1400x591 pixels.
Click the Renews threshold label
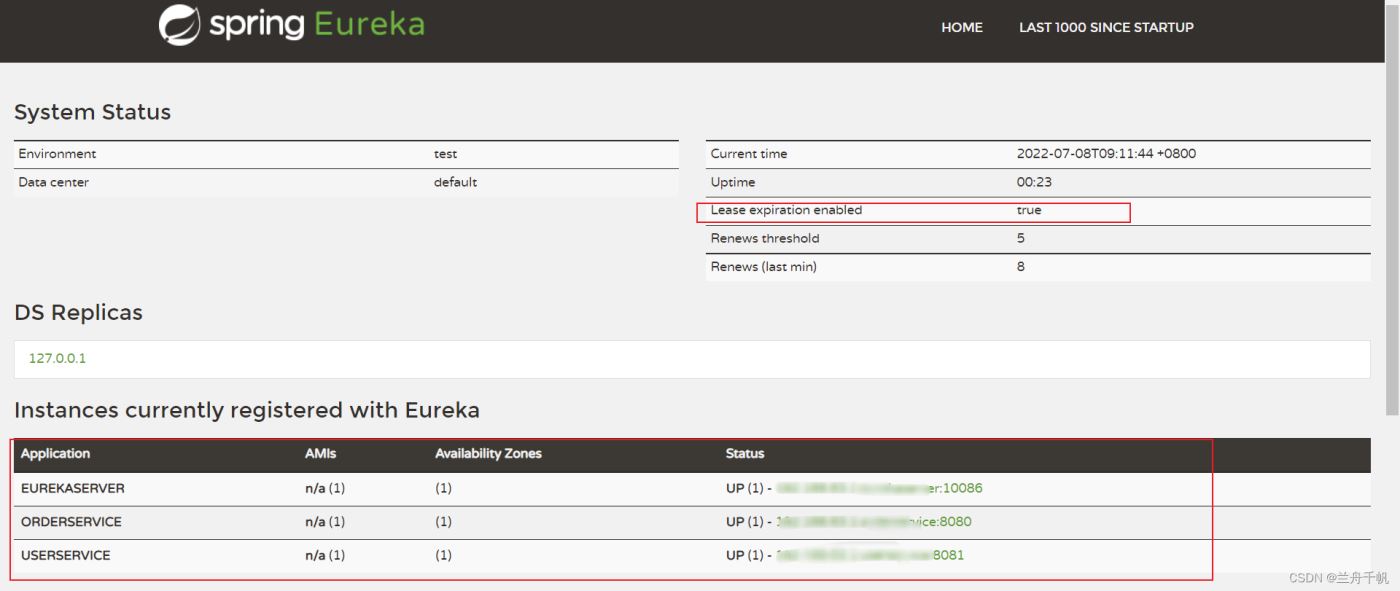[765, 238]
